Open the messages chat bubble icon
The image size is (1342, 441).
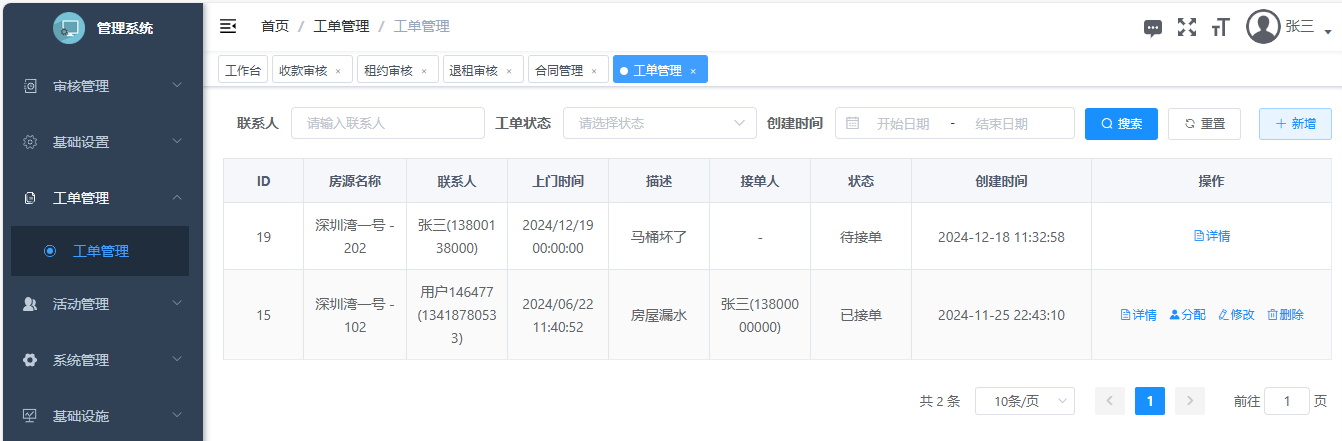pyautogui.click(x=1153, y=28)
